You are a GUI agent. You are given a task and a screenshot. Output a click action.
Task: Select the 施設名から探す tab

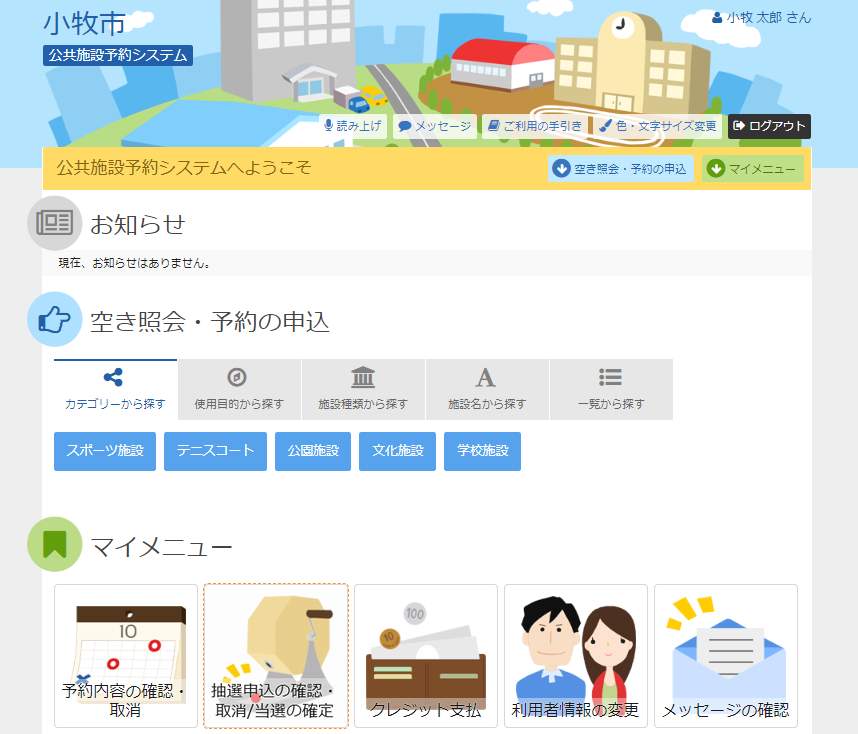[x=487, y=389]
